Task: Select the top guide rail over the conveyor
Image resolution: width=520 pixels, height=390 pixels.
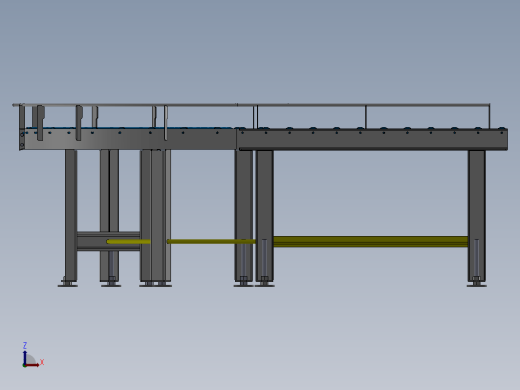Action: [251, 105]
